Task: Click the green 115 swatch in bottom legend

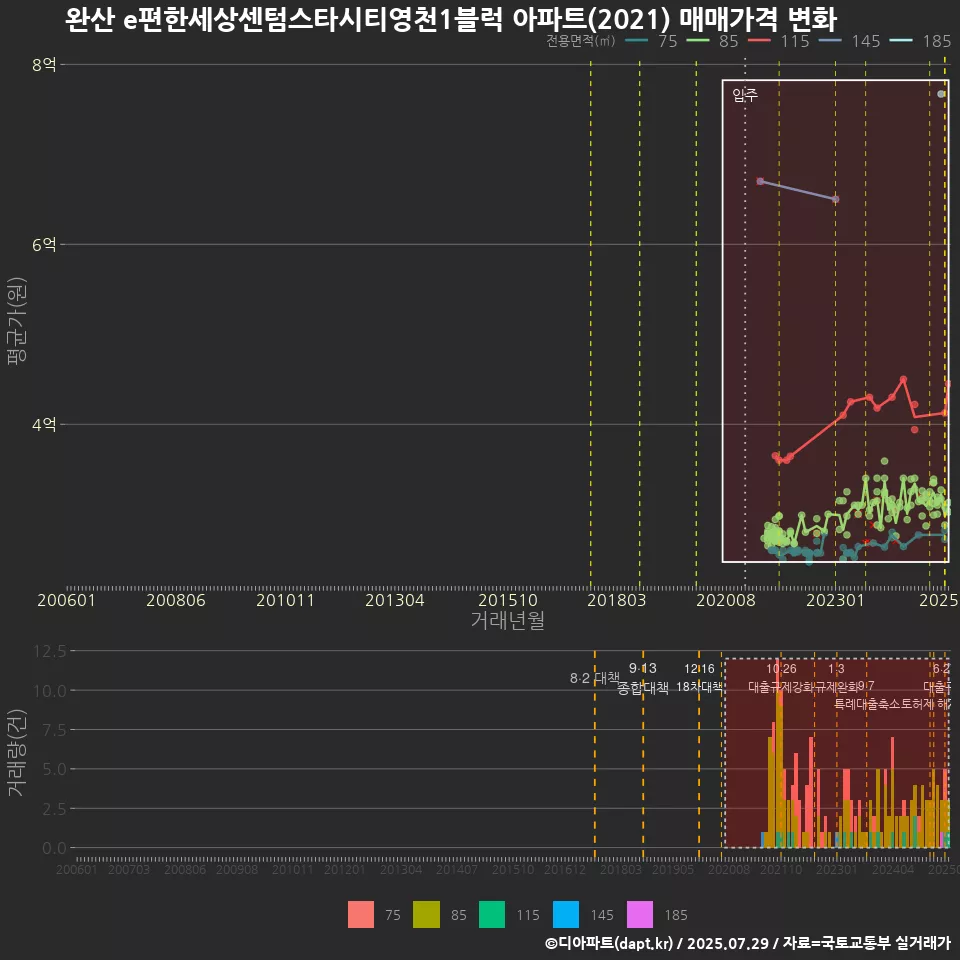Action: (x=492, y=915)
